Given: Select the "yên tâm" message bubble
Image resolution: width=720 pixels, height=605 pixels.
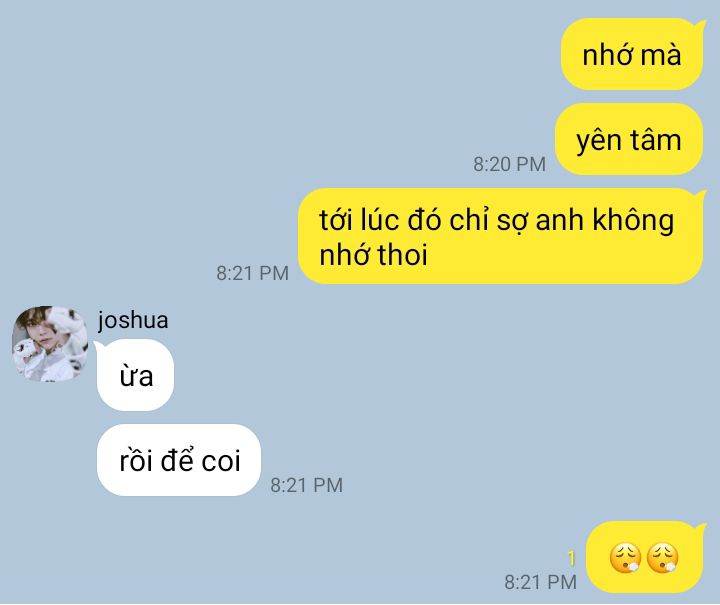Looking at the screenshot, I should point(629,139).
